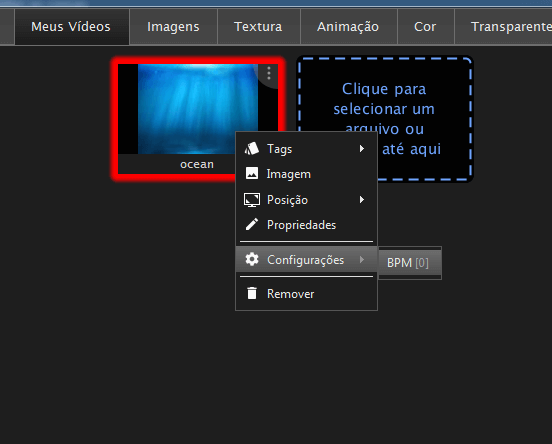
Task: Open the Animação tab
Action: (x=348, y=27)
